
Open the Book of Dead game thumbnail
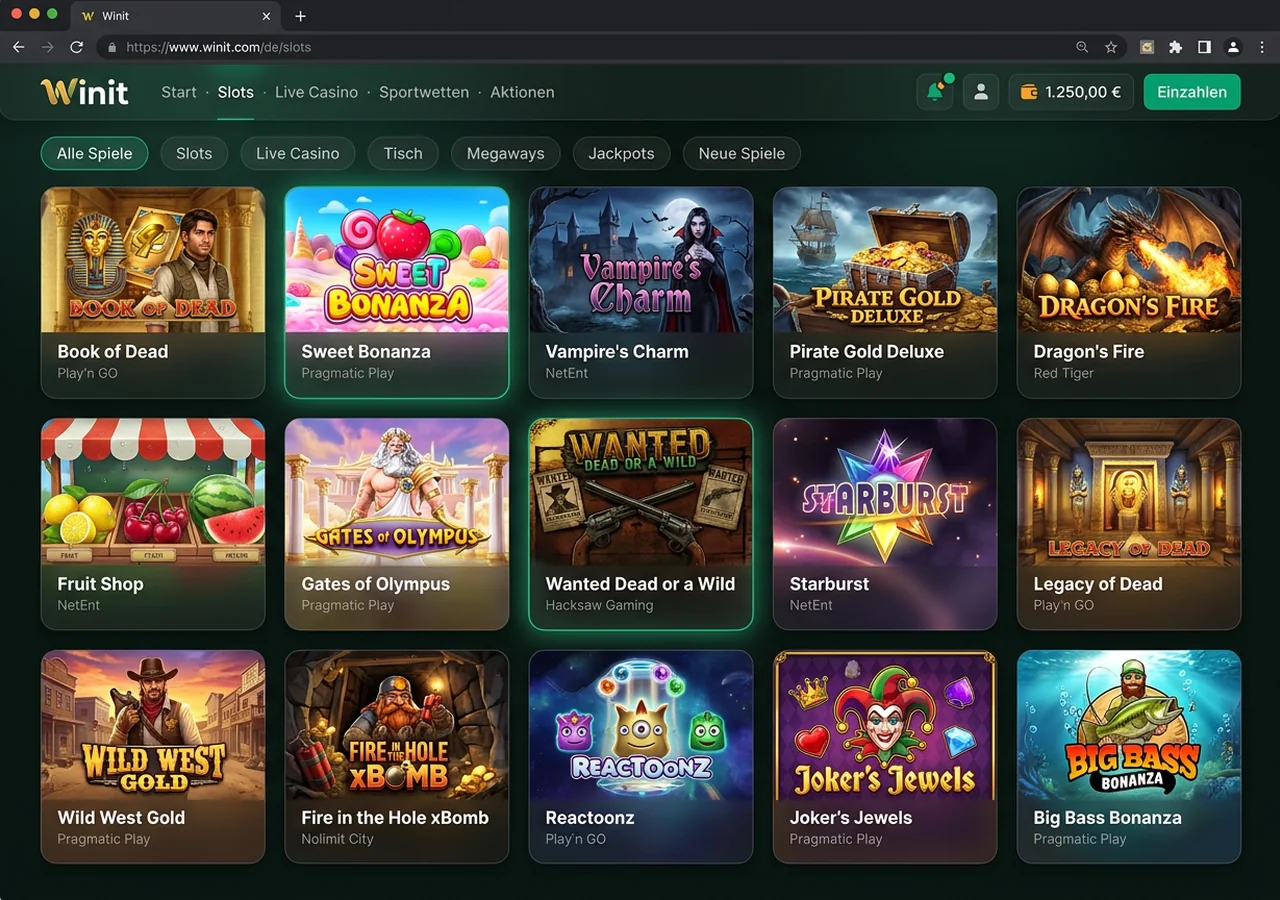(153, 260)
